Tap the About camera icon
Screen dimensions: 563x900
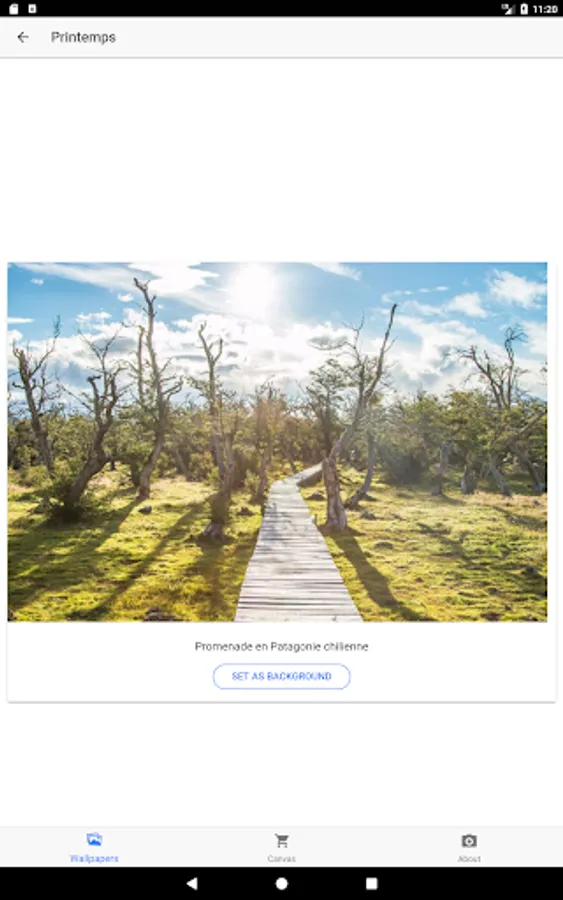point(469,841)
